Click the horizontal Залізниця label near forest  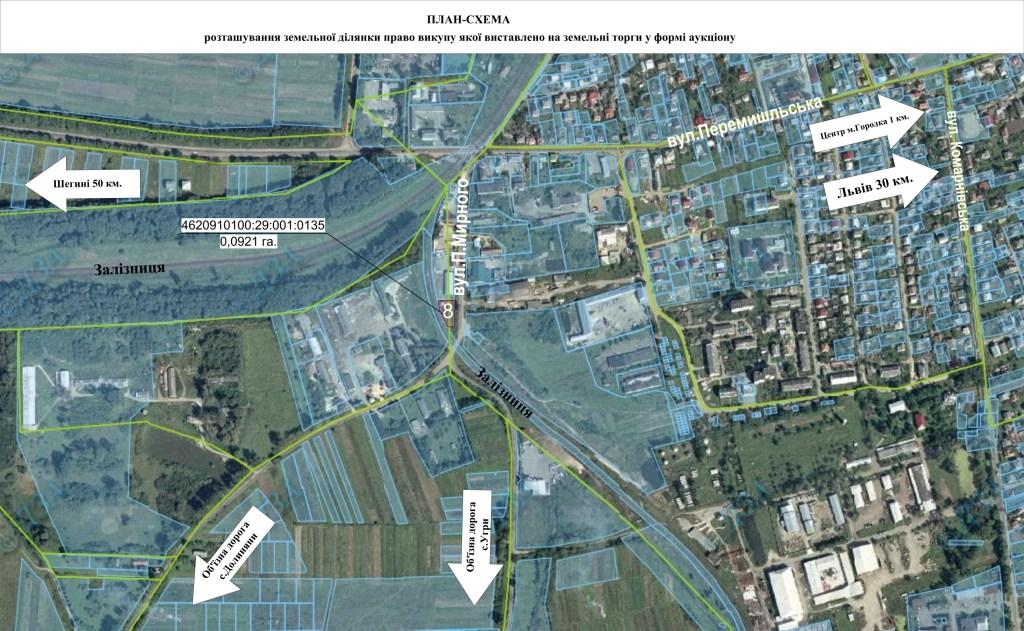[129, 269]
